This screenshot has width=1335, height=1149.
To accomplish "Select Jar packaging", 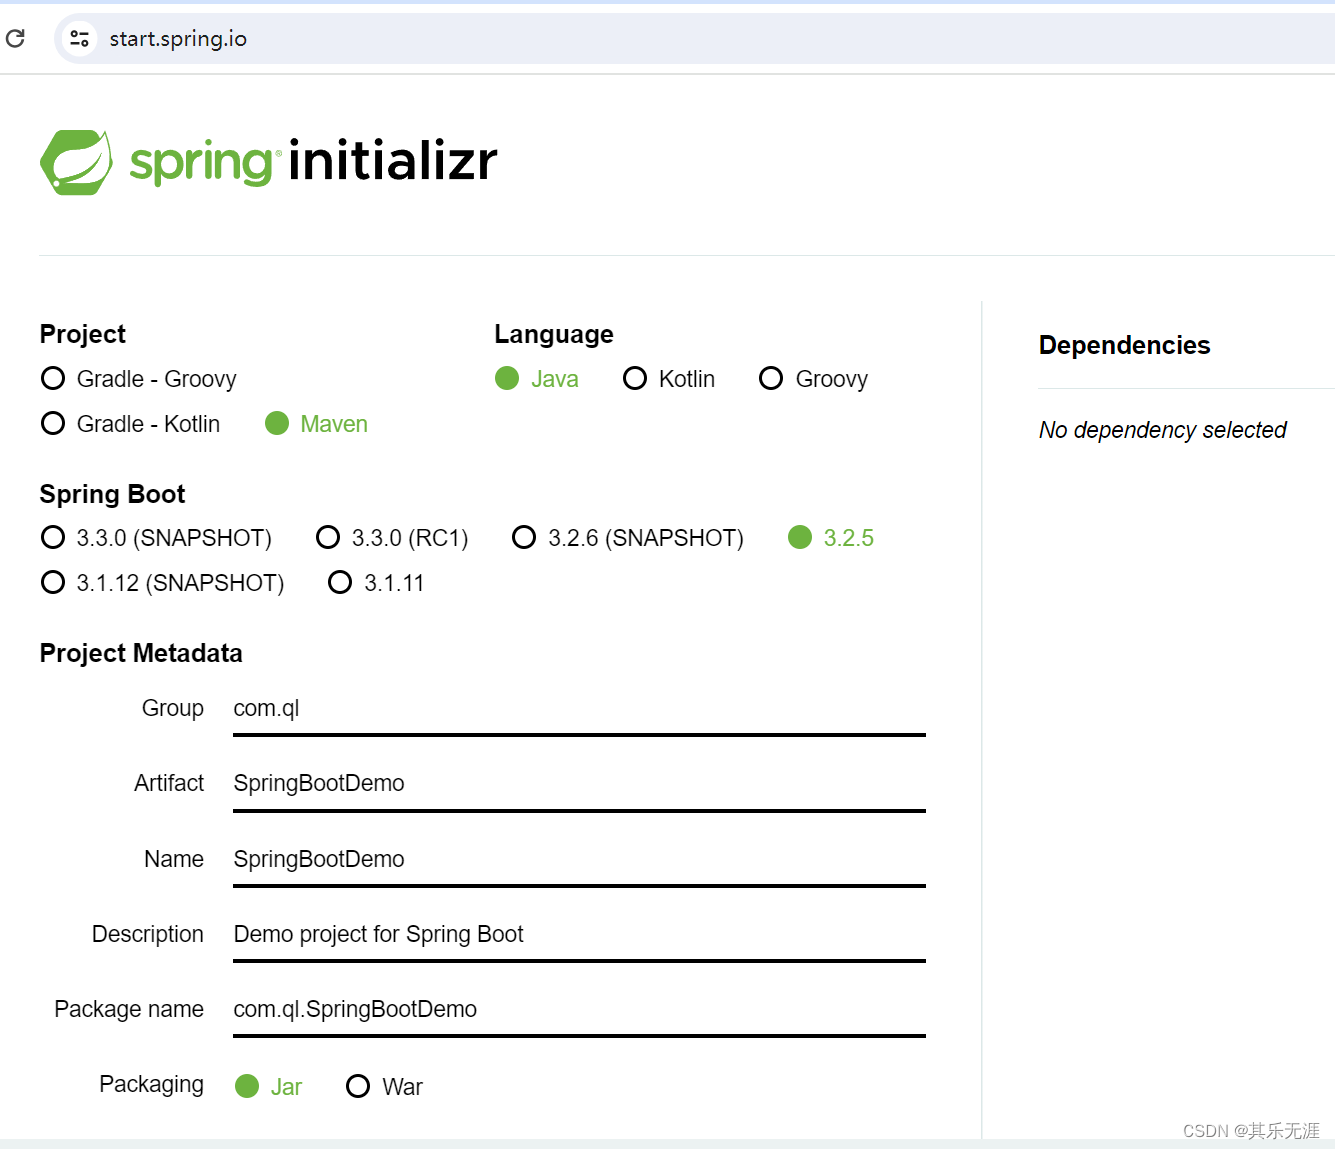I will [269, 1087].
